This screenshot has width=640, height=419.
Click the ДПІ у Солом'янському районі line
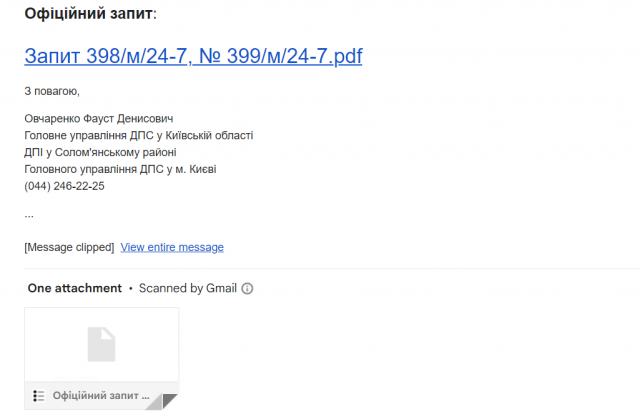pyautogui.click(x=100, y=153)
